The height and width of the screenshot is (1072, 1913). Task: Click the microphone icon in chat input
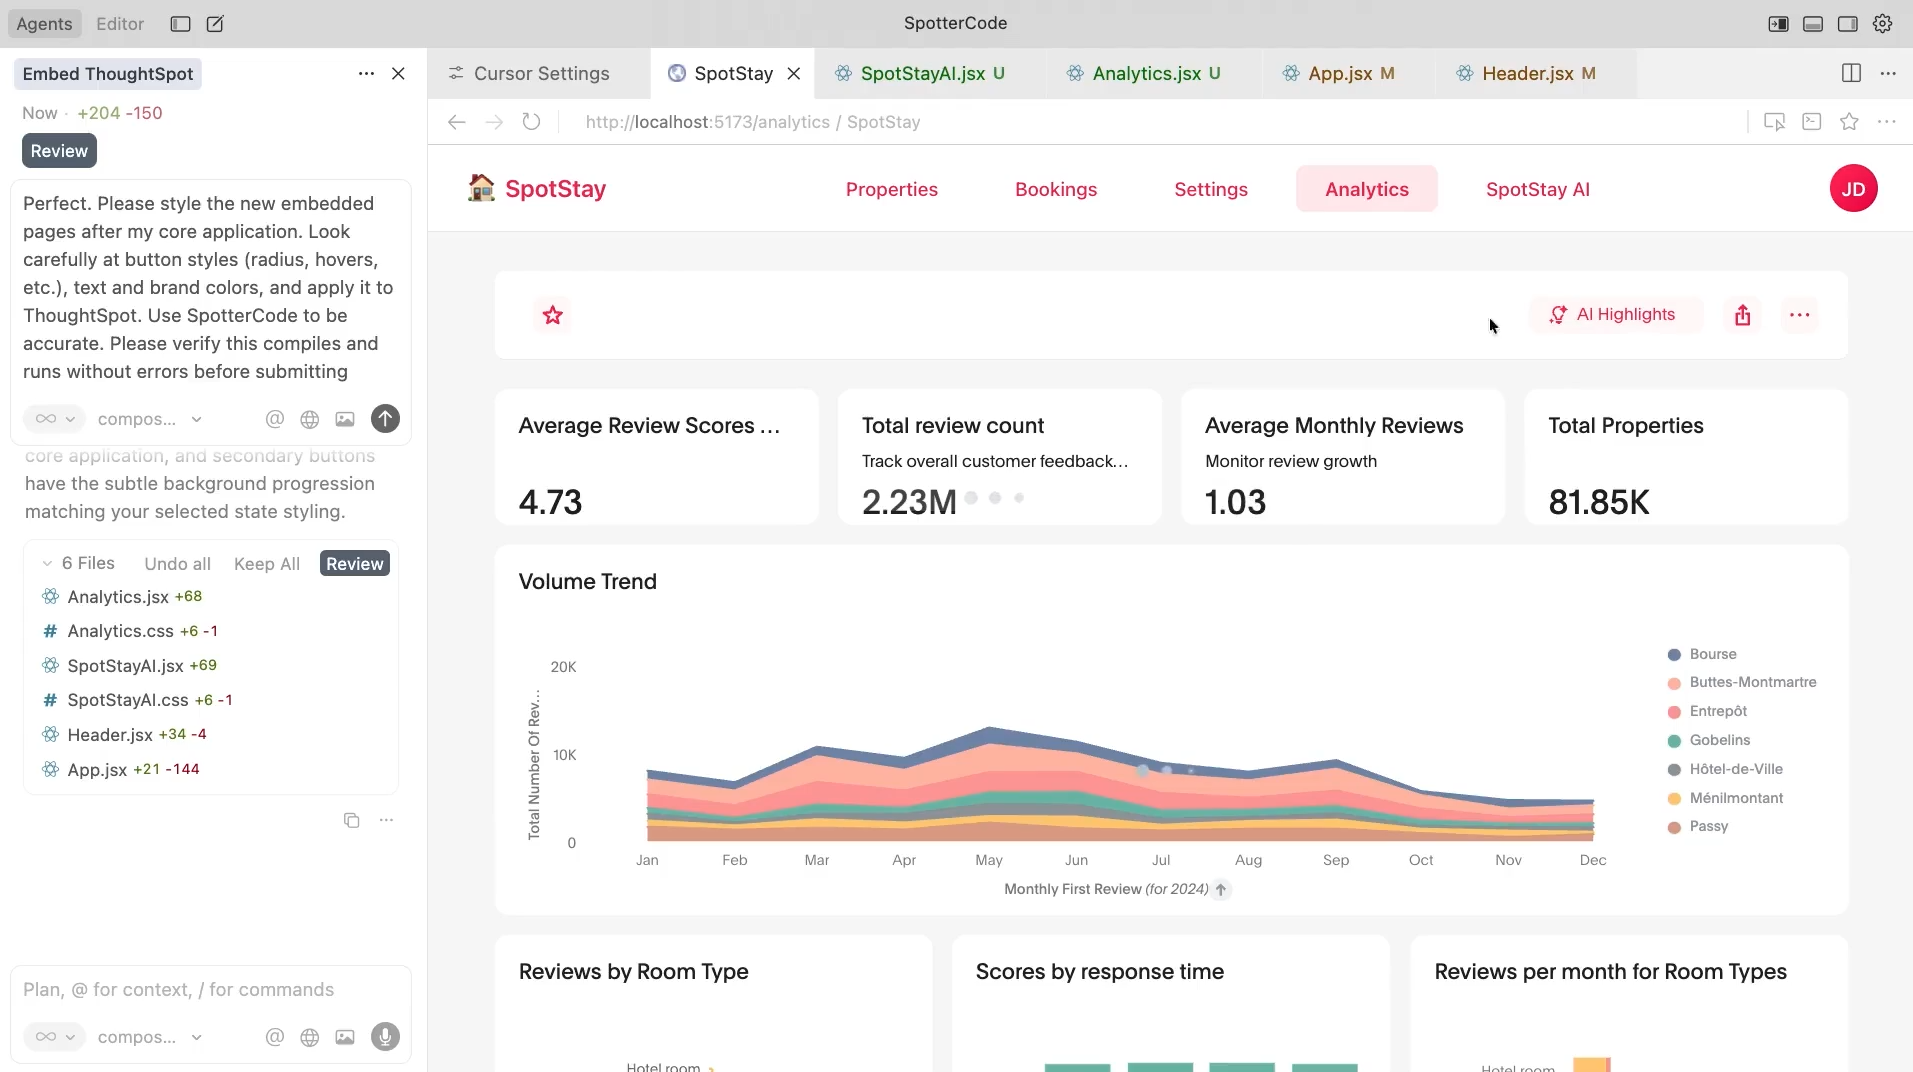(x=385, y=1037)
